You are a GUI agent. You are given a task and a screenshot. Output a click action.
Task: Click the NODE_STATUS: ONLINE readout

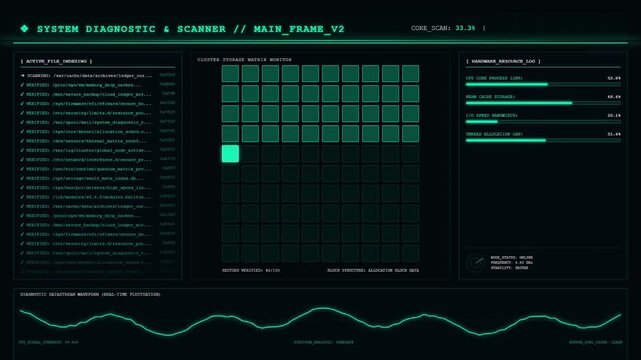[511, 257]
